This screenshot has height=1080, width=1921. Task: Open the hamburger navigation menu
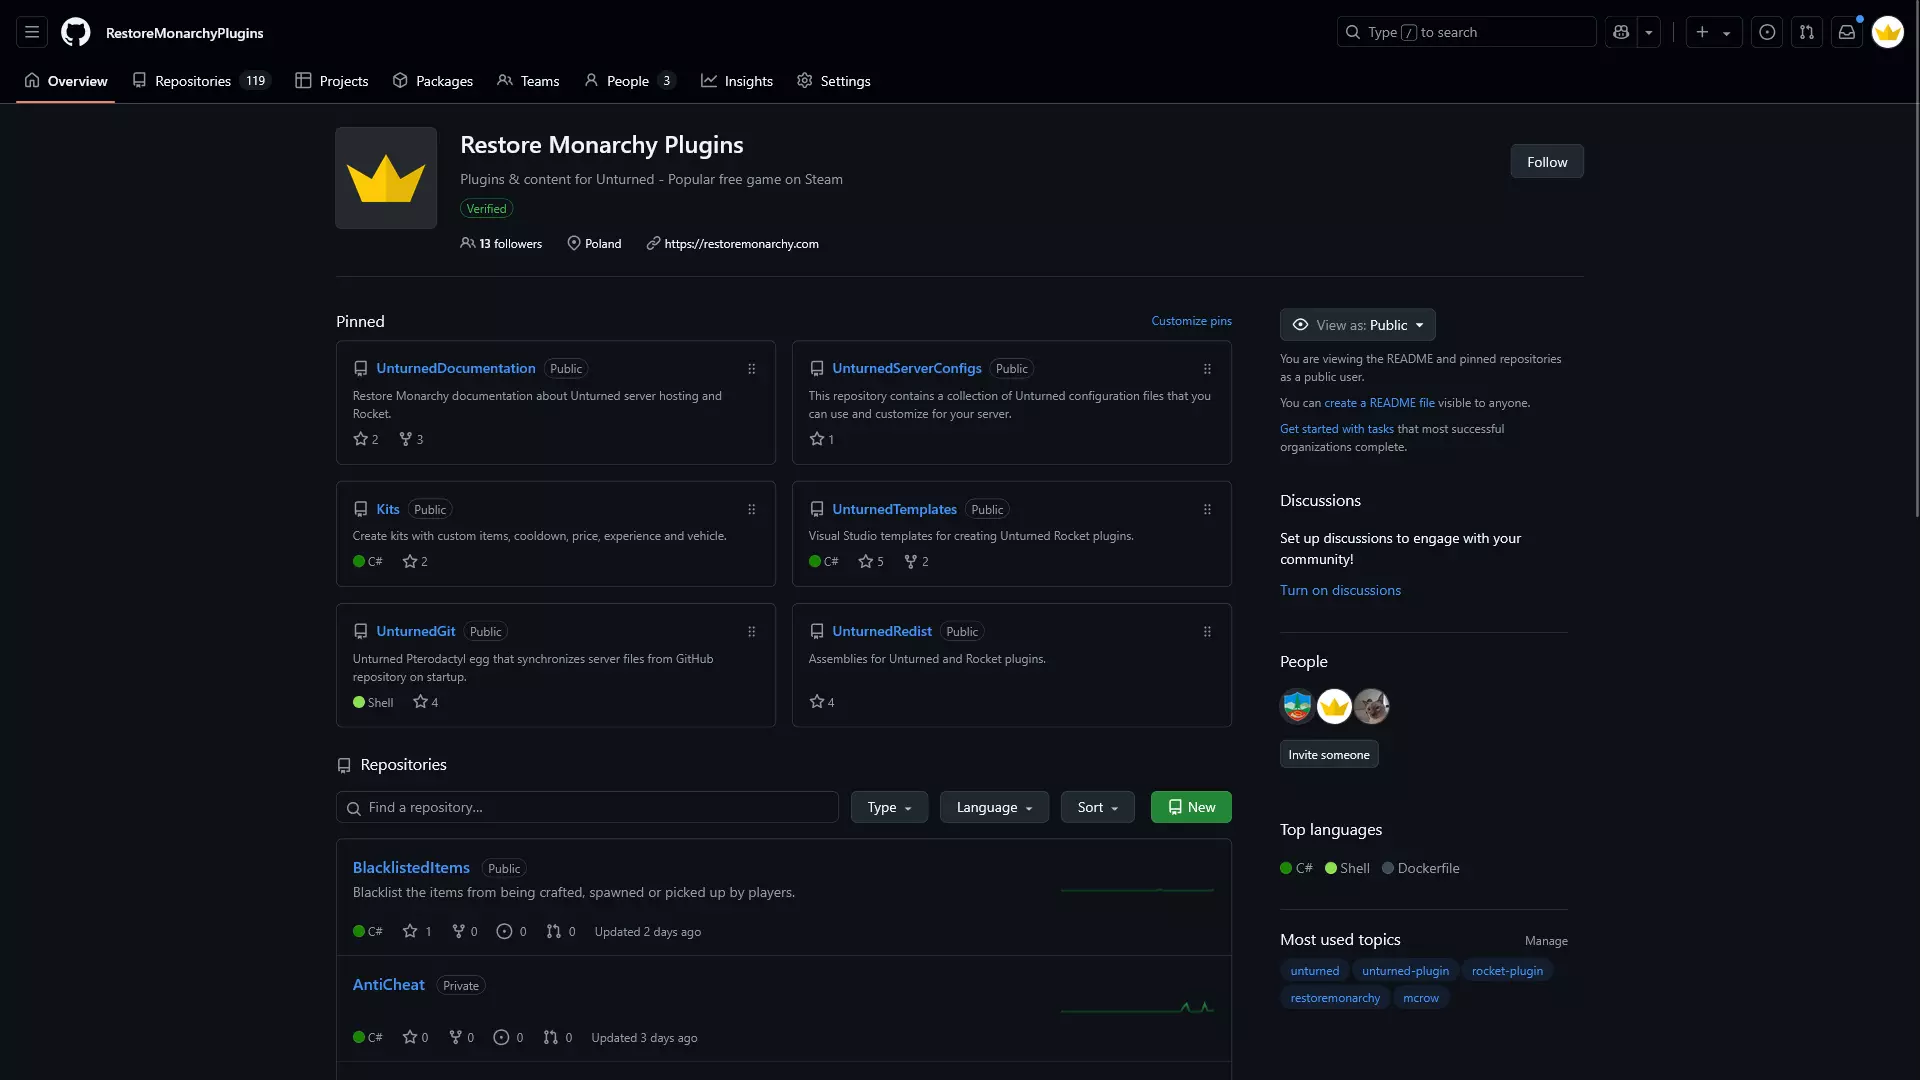(32, 32)
